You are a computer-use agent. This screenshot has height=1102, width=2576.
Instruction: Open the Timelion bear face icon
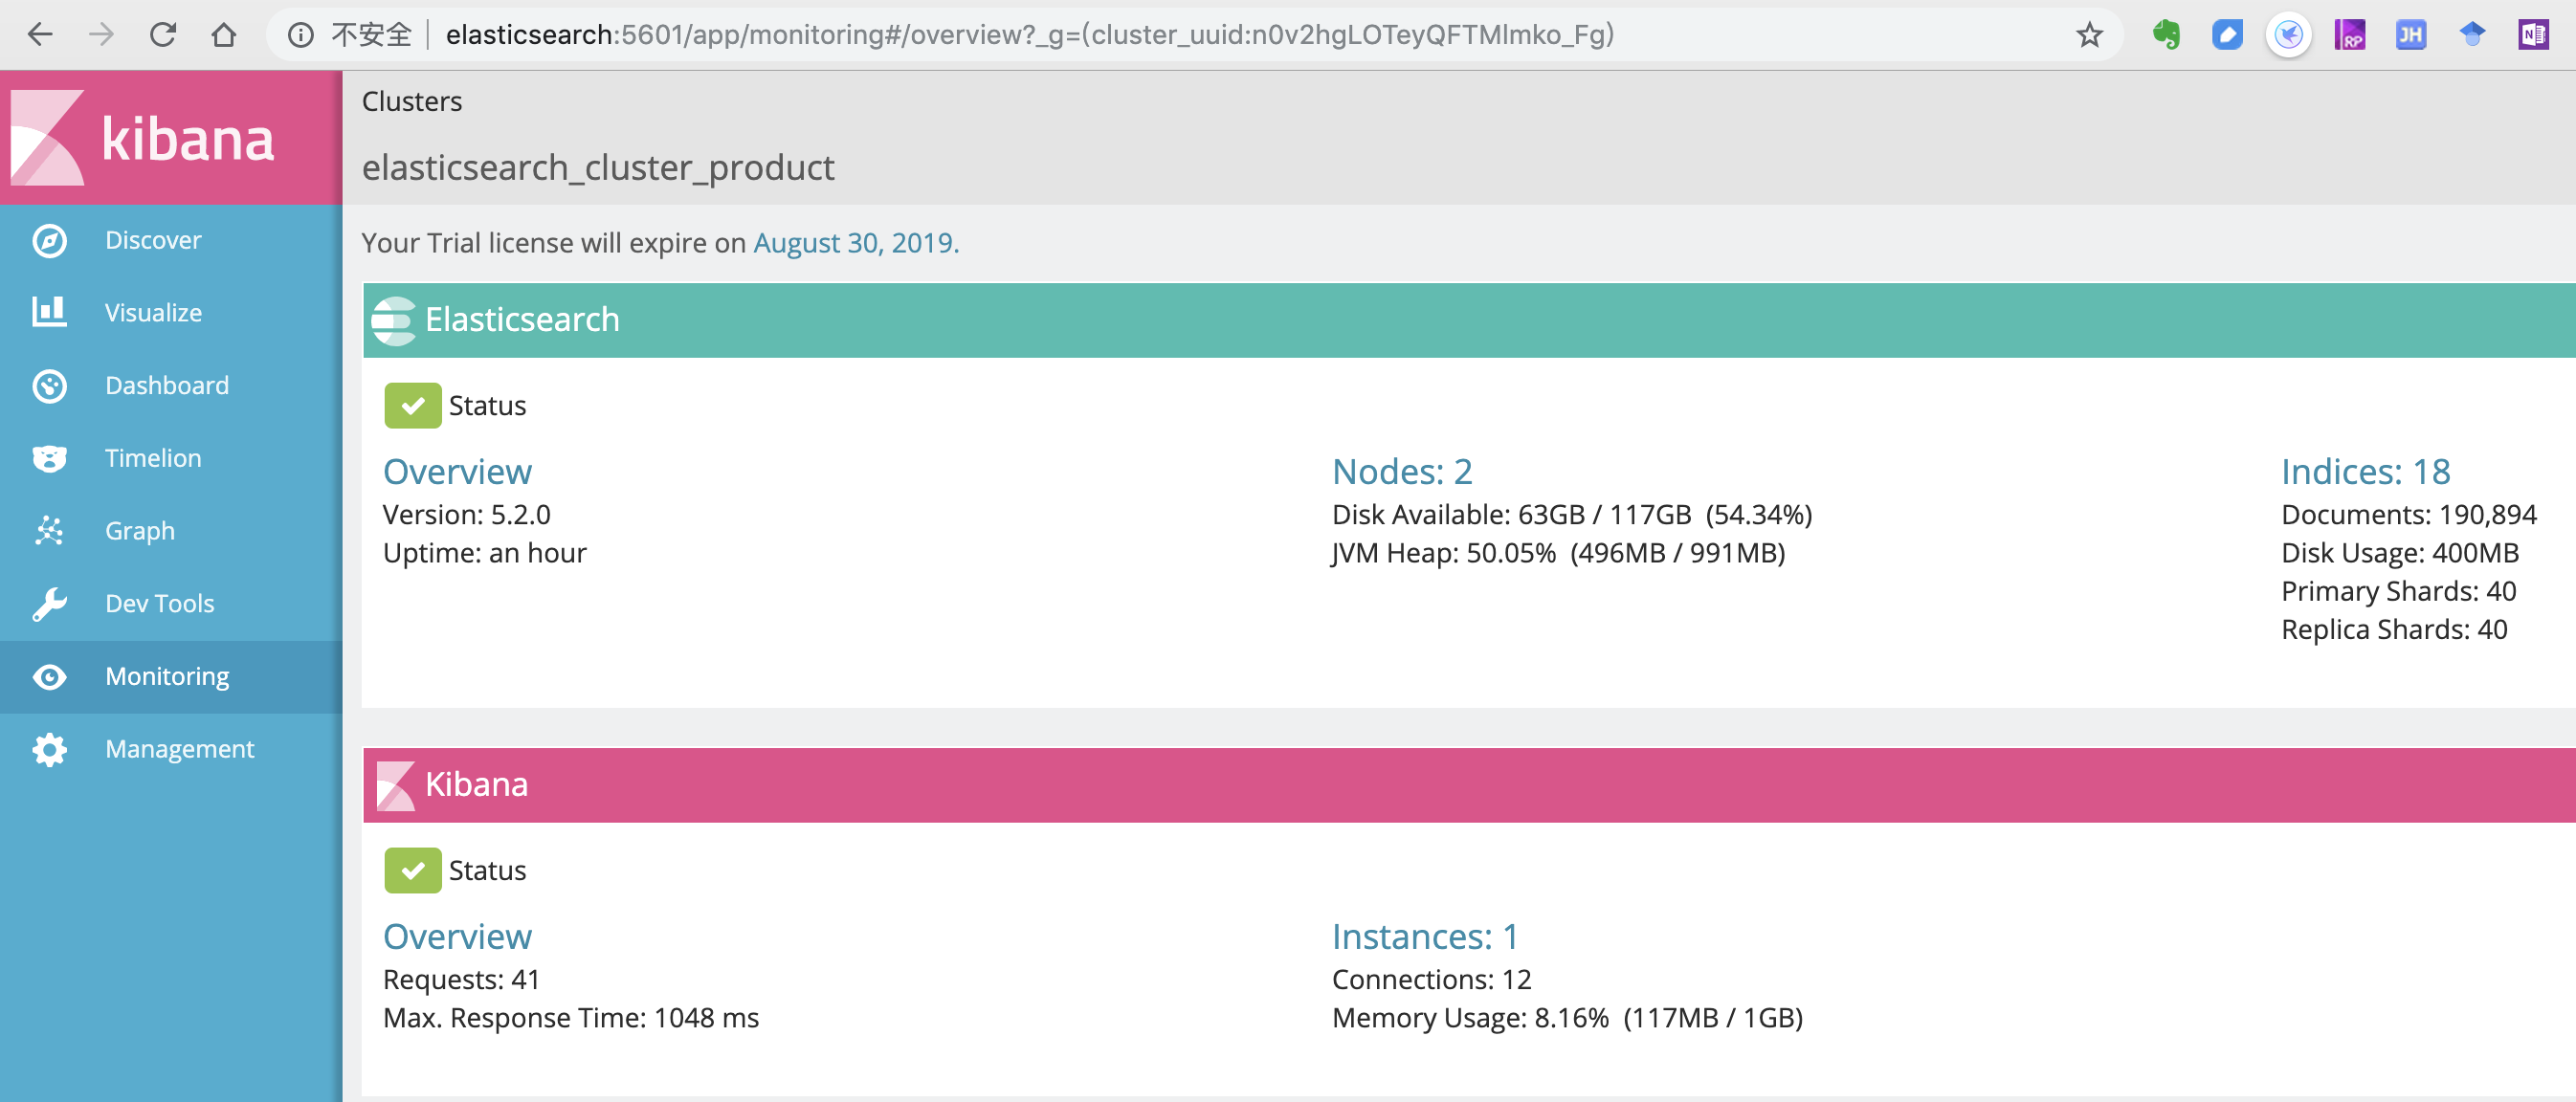(x=49, y=458)
